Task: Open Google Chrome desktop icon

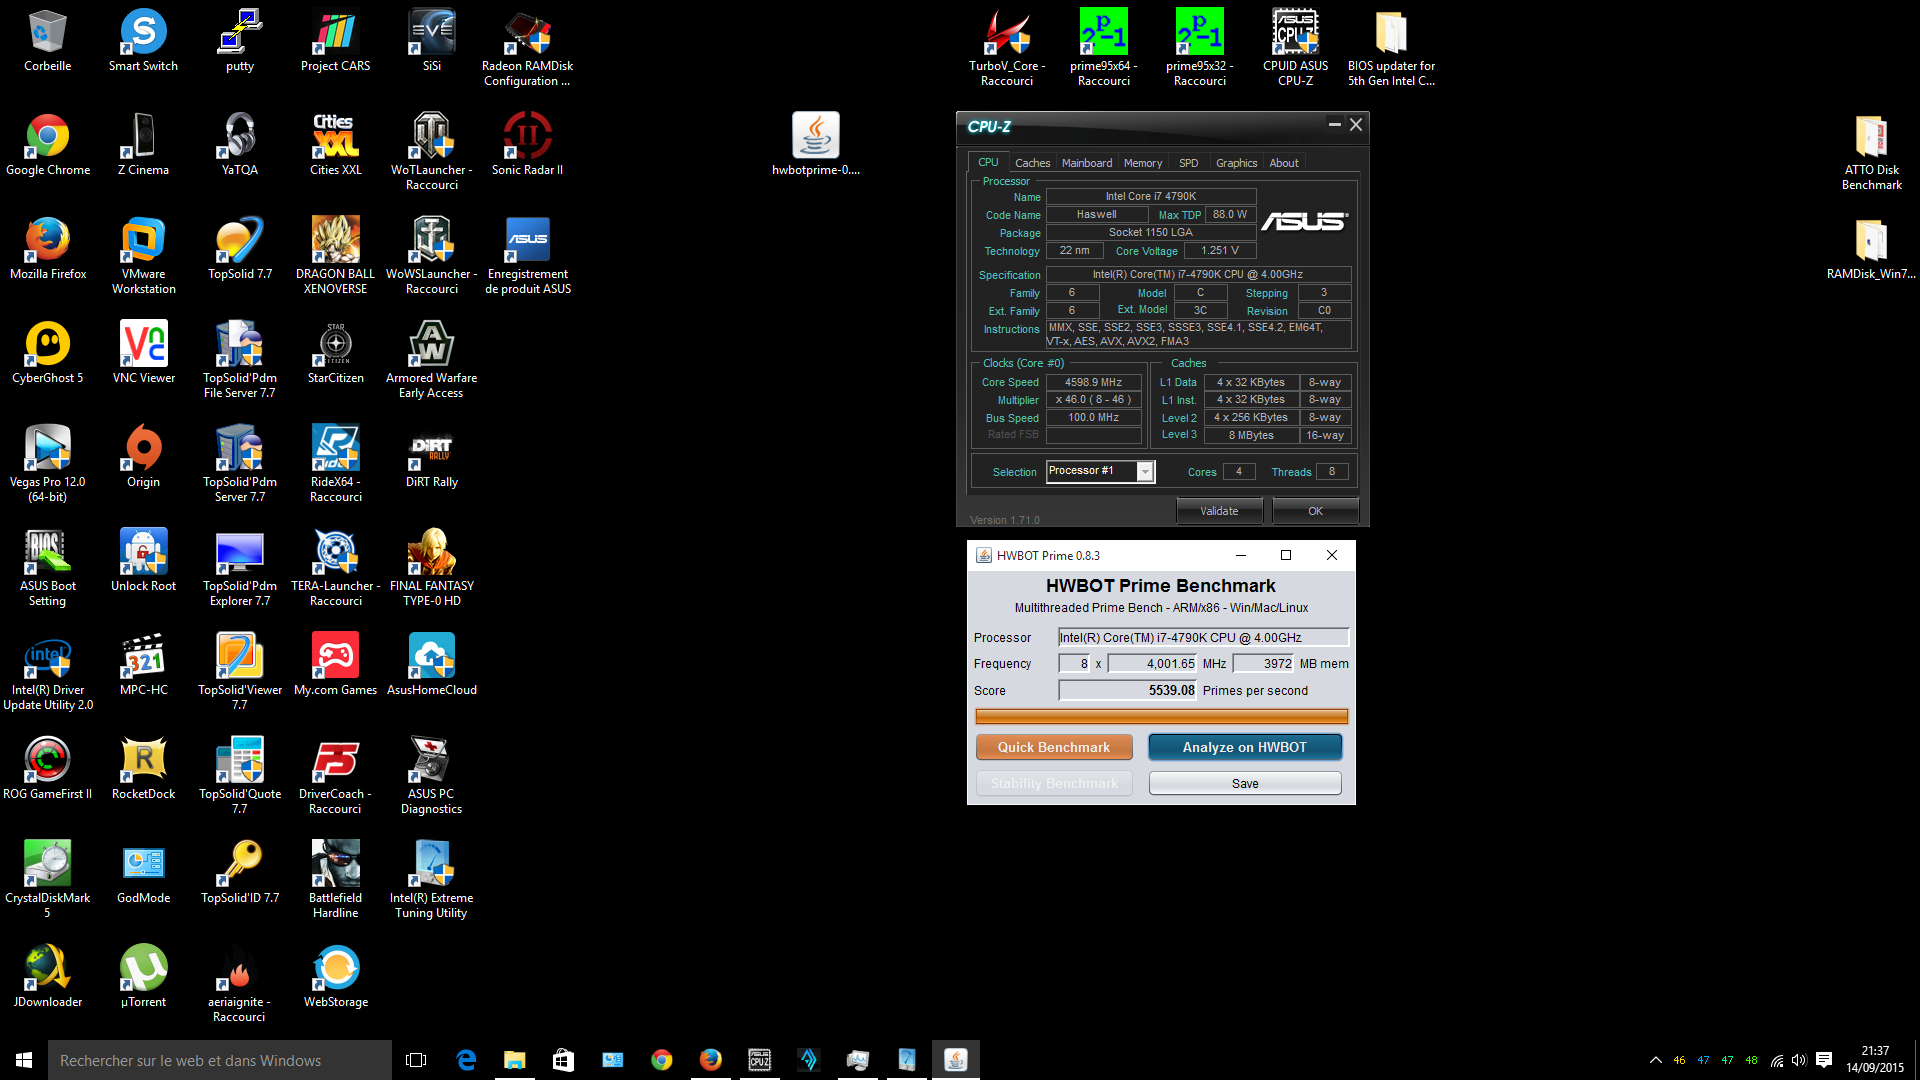Action: click(47, 145)
